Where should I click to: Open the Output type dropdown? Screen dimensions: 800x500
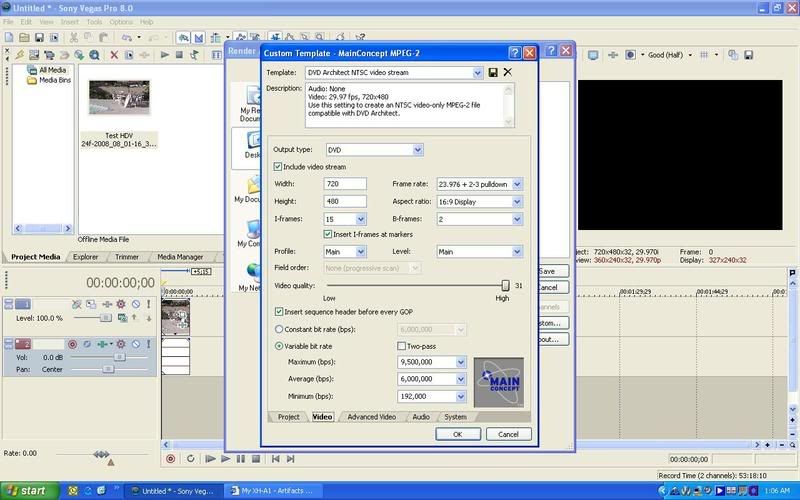(418, 149)
